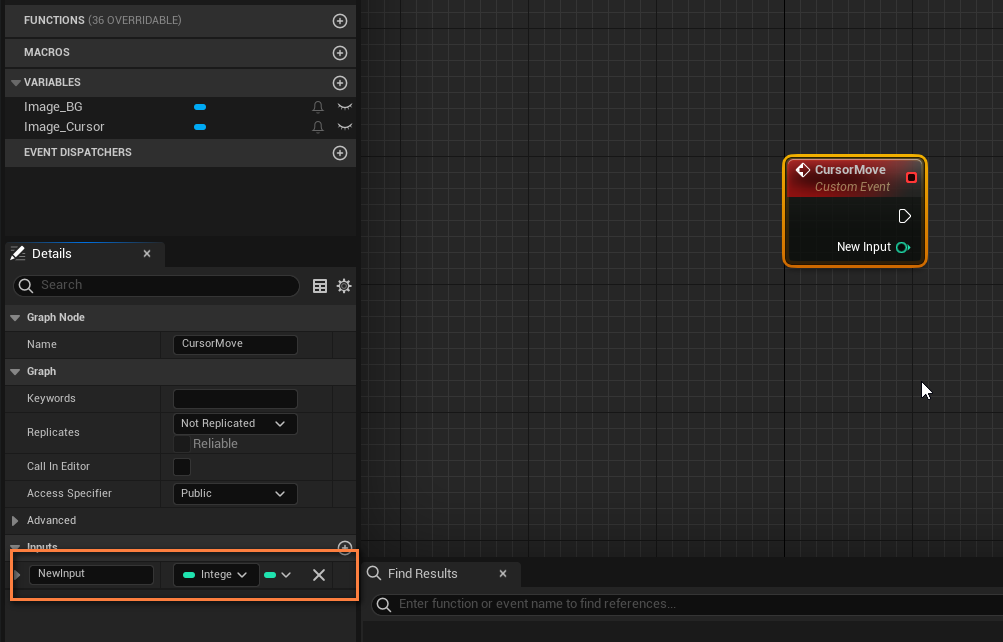Click the find references search box
Image resolution: width=1003 pixels, height=642 pixels.
click(x=688, y=604)
